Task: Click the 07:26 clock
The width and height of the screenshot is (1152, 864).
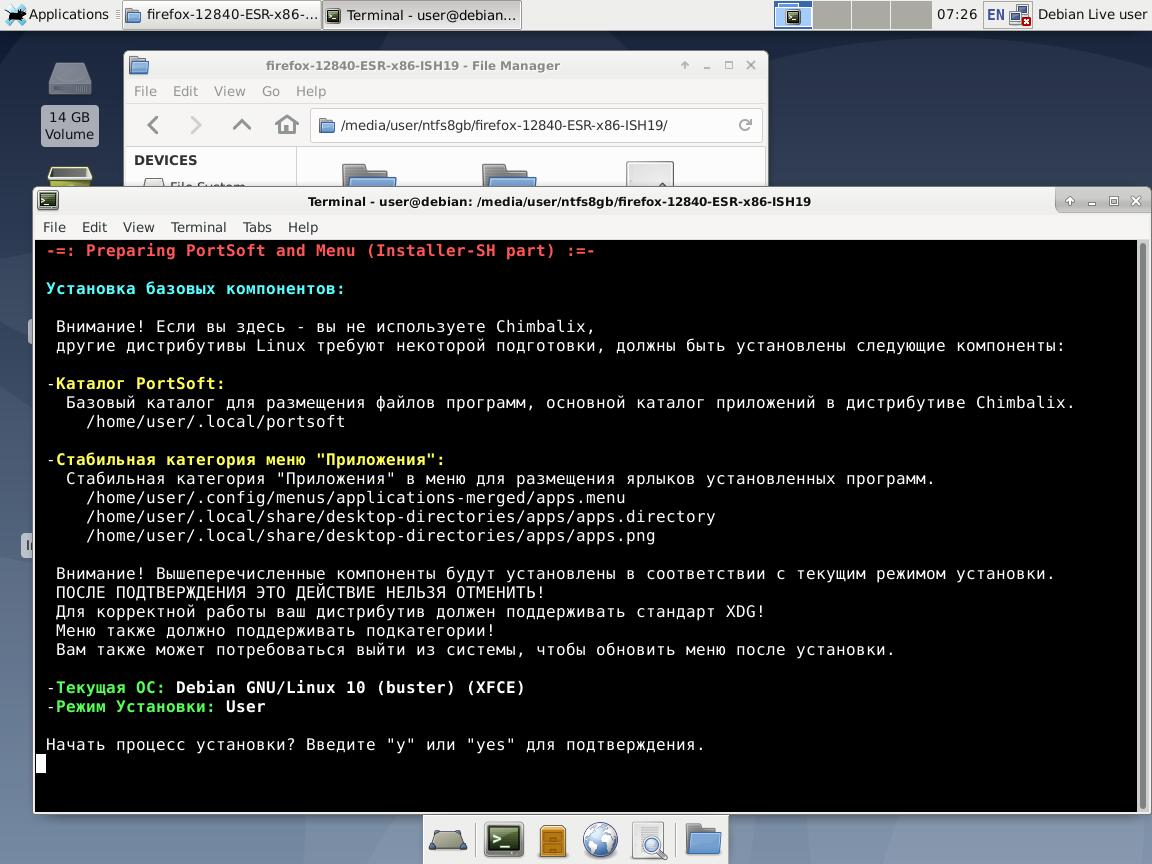Action: pos(957,15)
